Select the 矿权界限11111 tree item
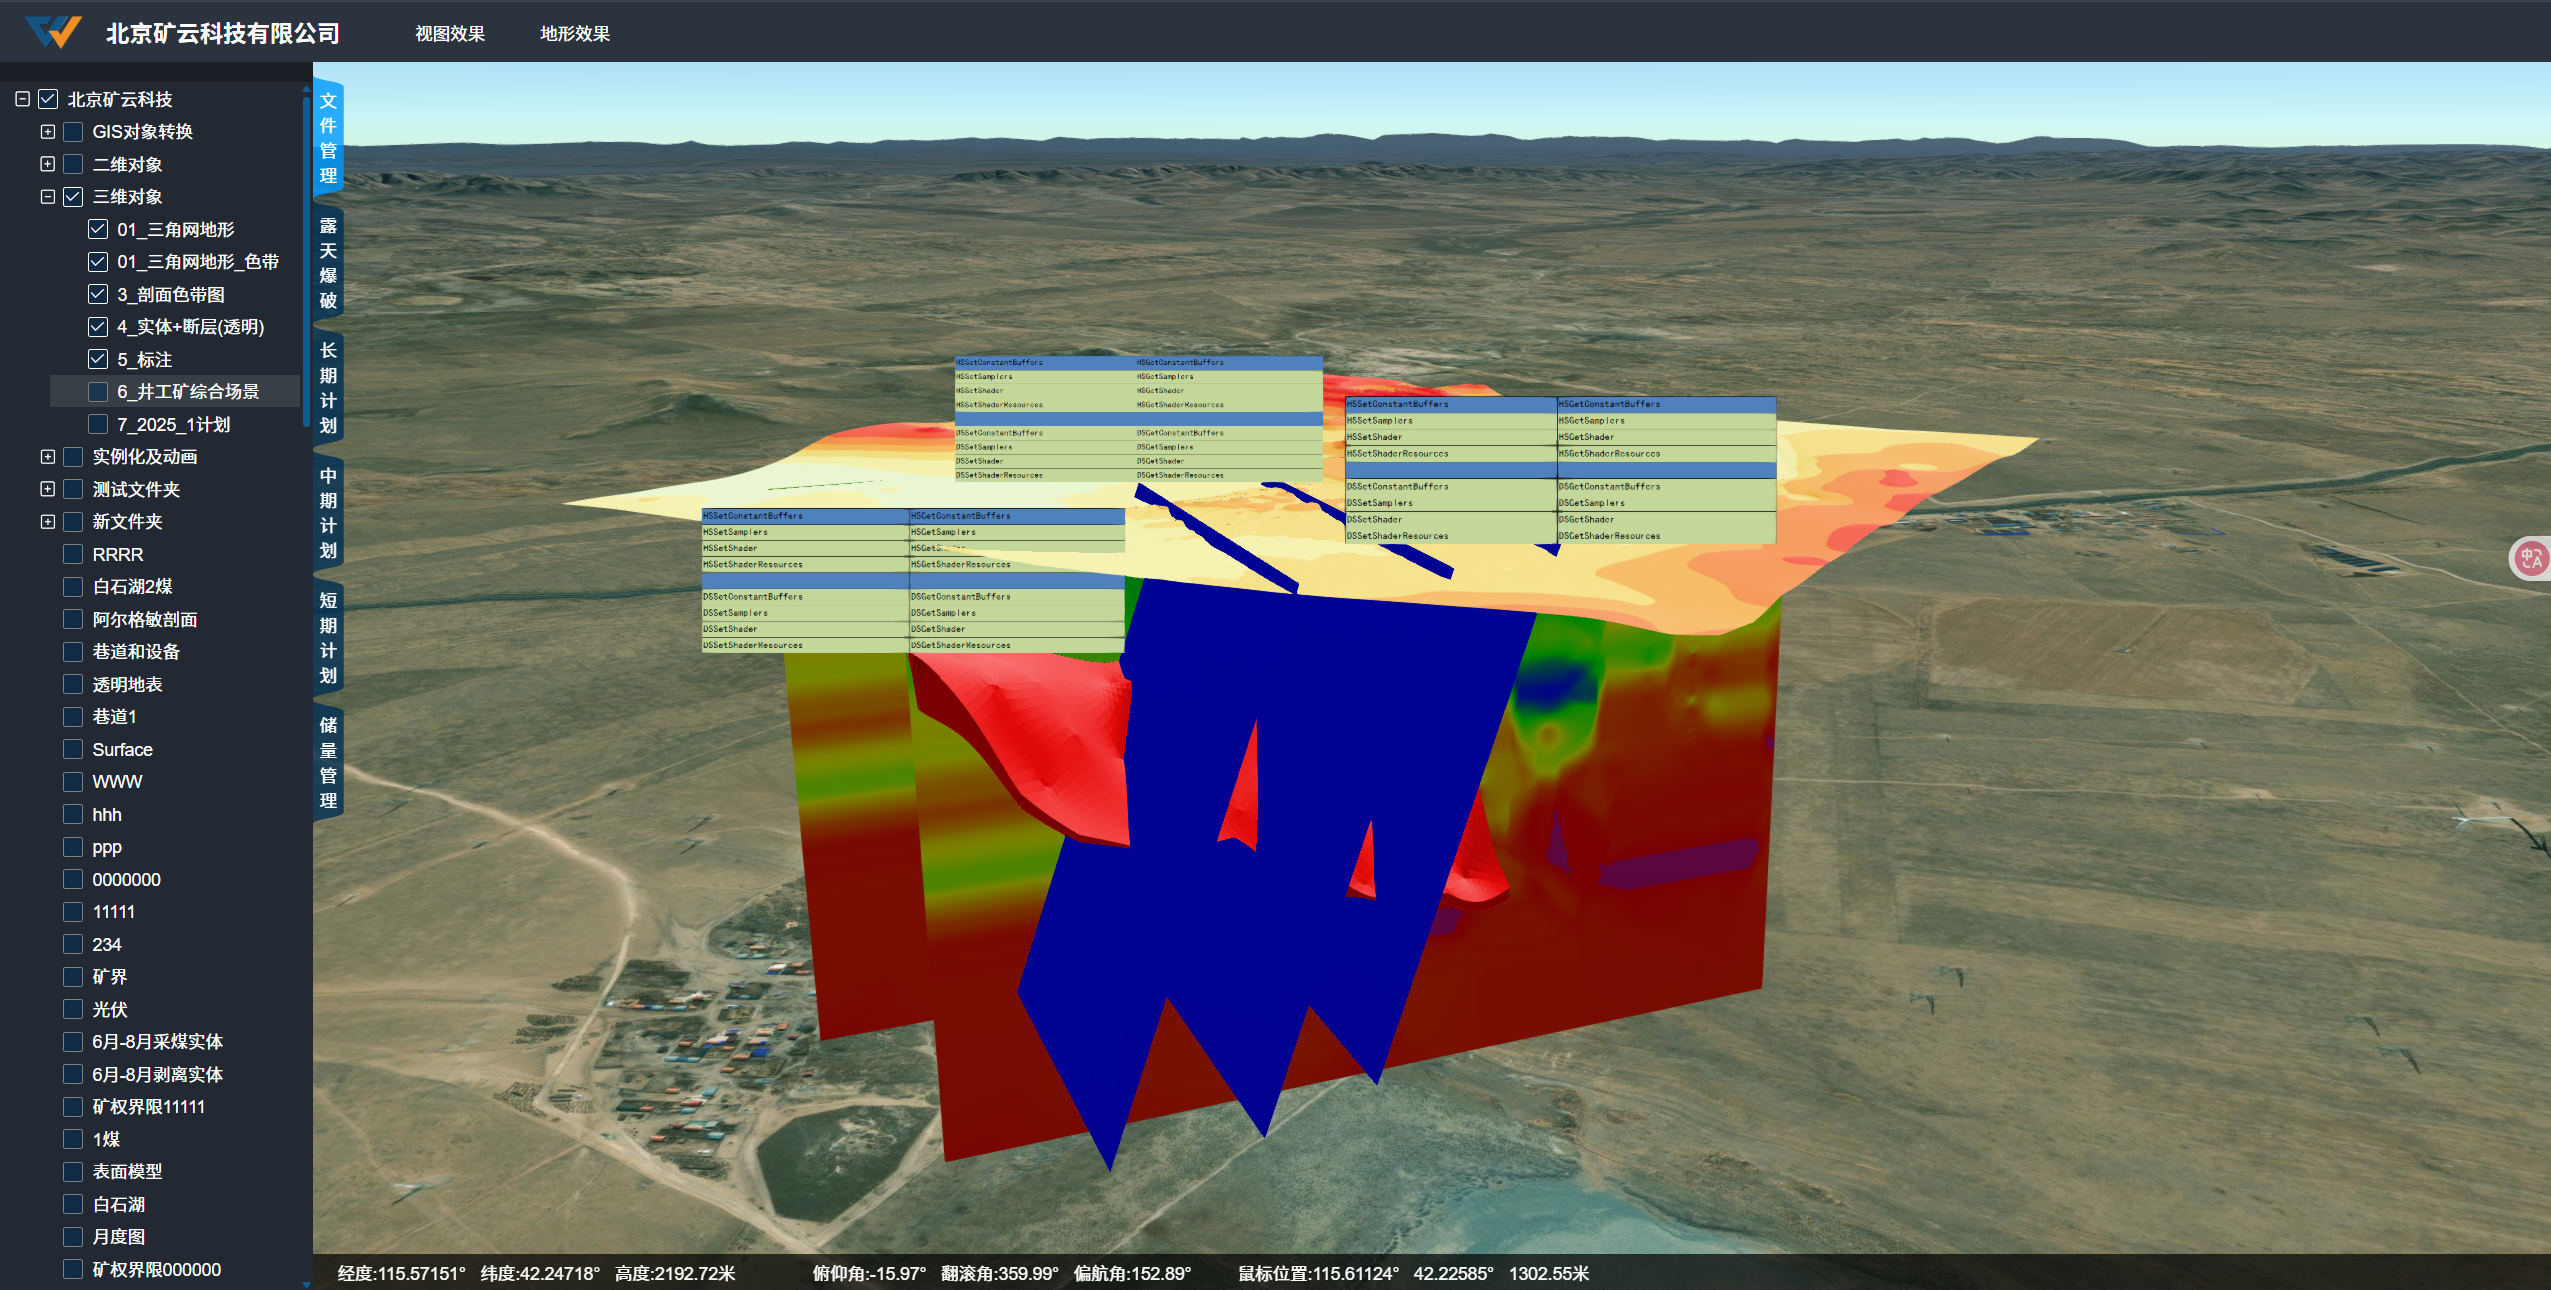The width and height of the screenshot is (2551, 1290). point(148,1107)
